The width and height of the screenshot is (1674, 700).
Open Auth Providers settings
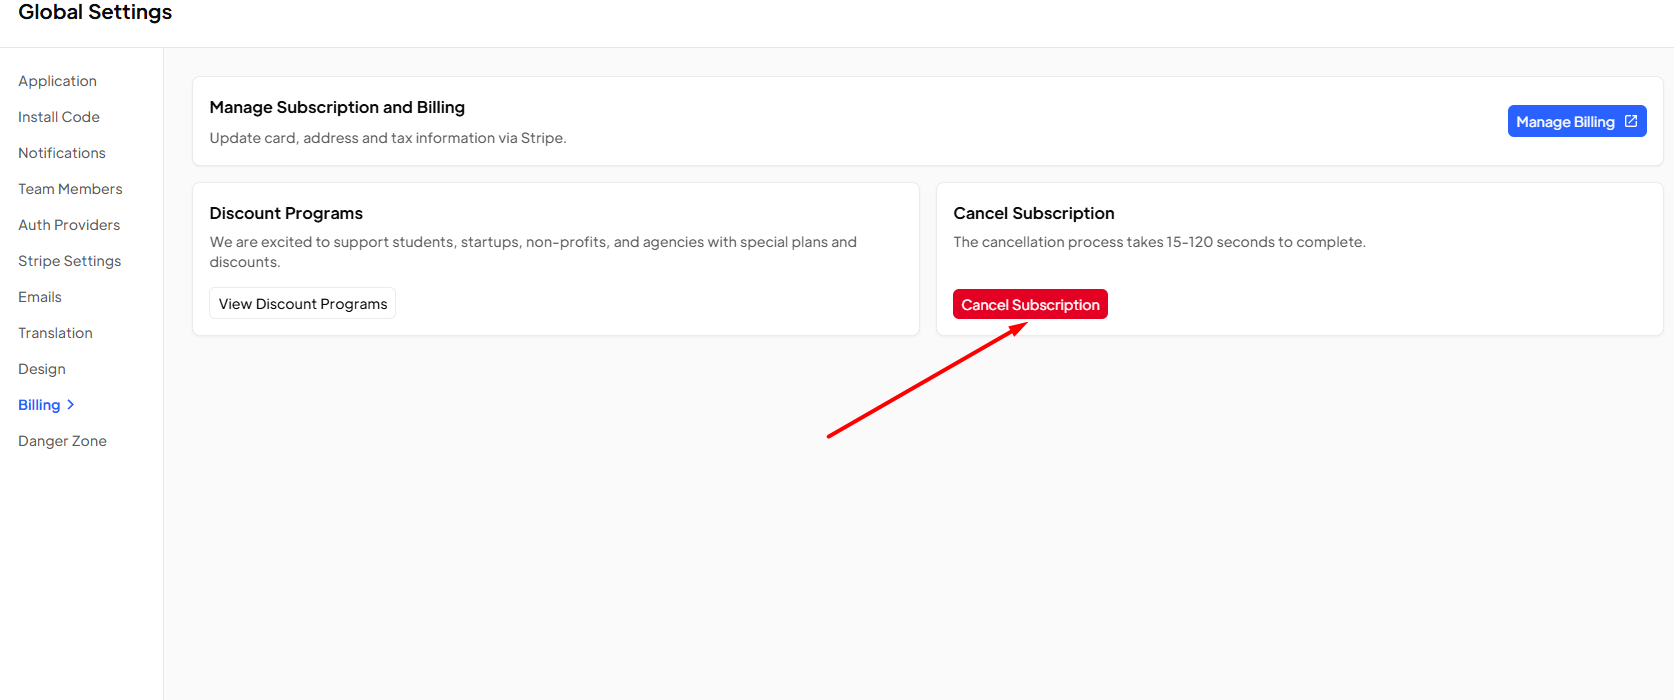coord(69,225)
